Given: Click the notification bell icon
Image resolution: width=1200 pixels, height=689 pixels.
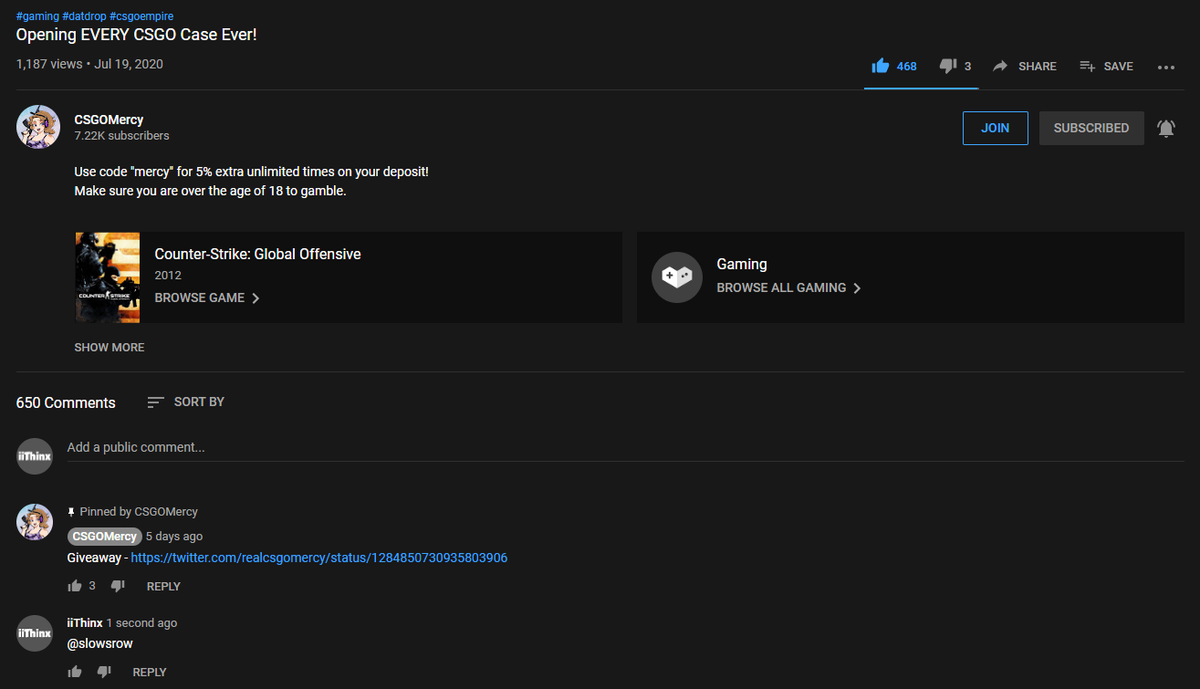Looking at the screenshot, I should pyautogui.click(x=1166, y=128).
